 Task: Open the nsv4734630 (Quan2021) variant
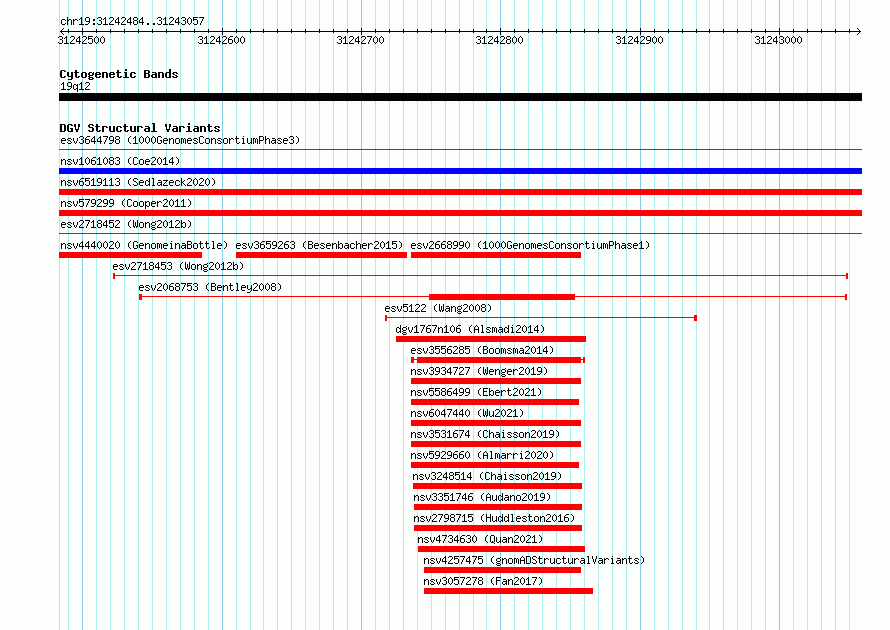[480, 539]
